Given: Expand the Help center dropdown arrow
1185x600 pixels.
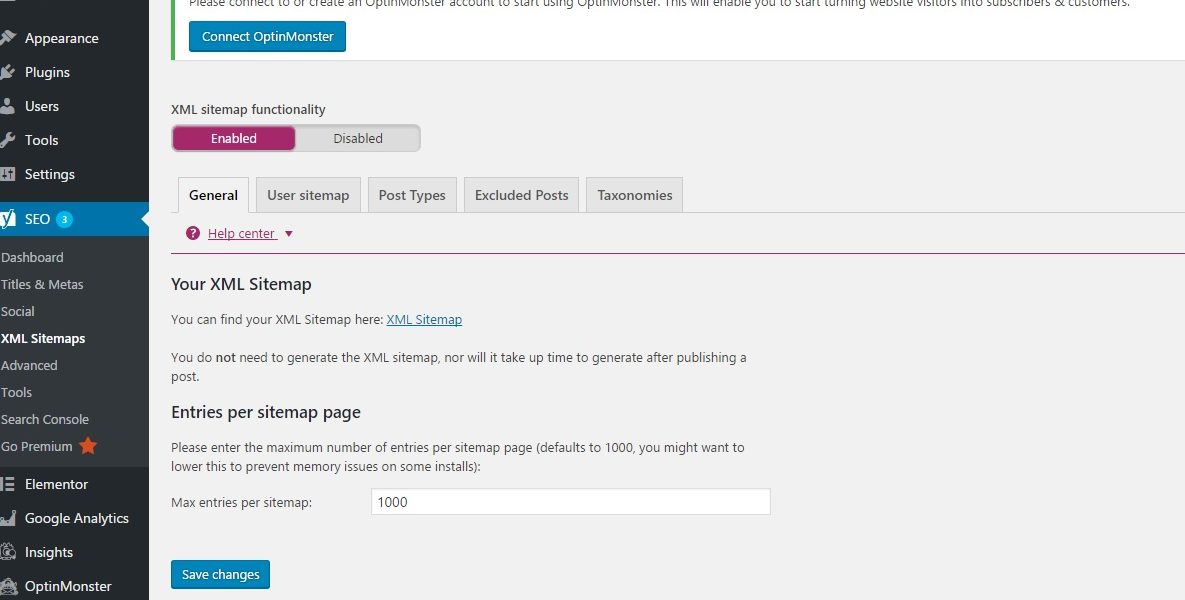Looking at the screenshot, I should [288, 234].
